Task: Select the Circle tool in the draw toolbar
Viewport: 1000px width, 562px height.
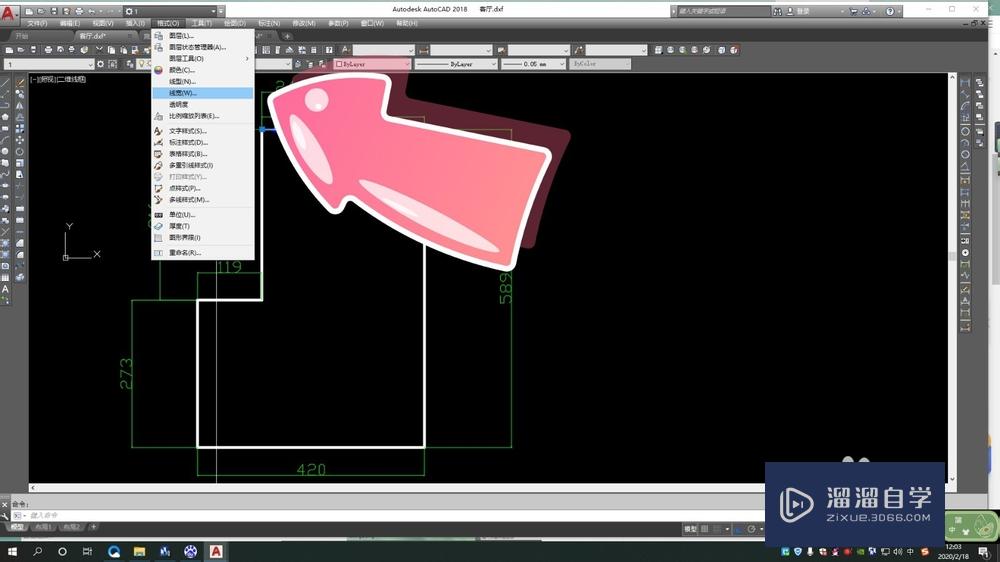Action: (x=5, y=151)
